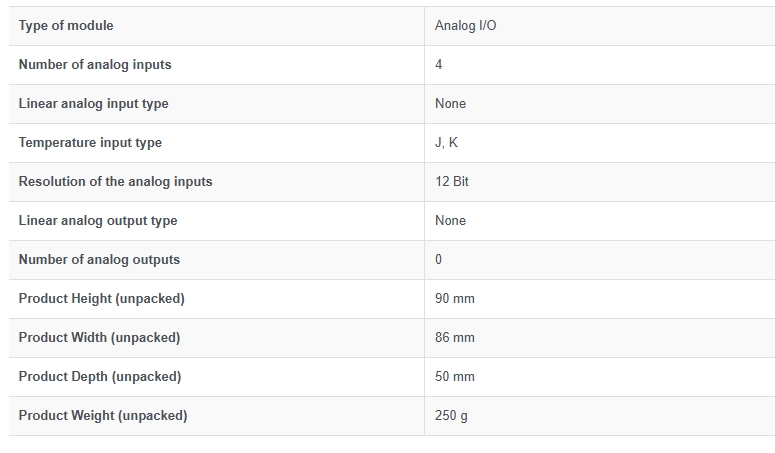Click 'Number of analog outputs' label
This screenshot has height=453, width=775.
click(x=99, y=260)
